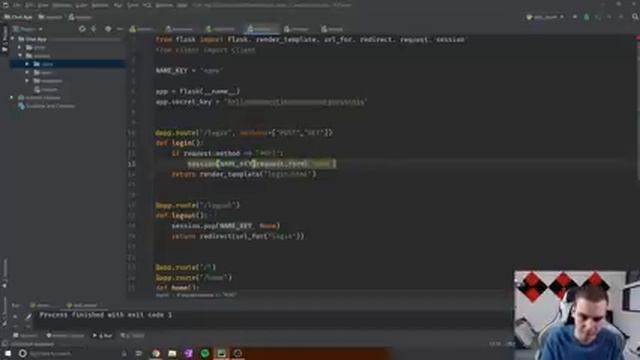Open the run configuration dropdown
Image resolution: width=640 pixels, height=360 pixels.
pyautogui.click(x=545, y=17)
